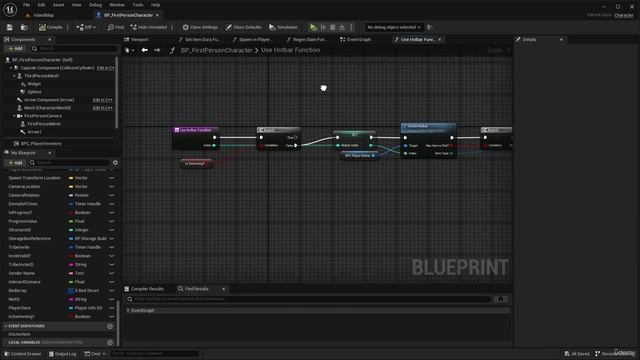Click the green Play button
This screenshot has width=640, height=360.
click(x=313, y=27)
